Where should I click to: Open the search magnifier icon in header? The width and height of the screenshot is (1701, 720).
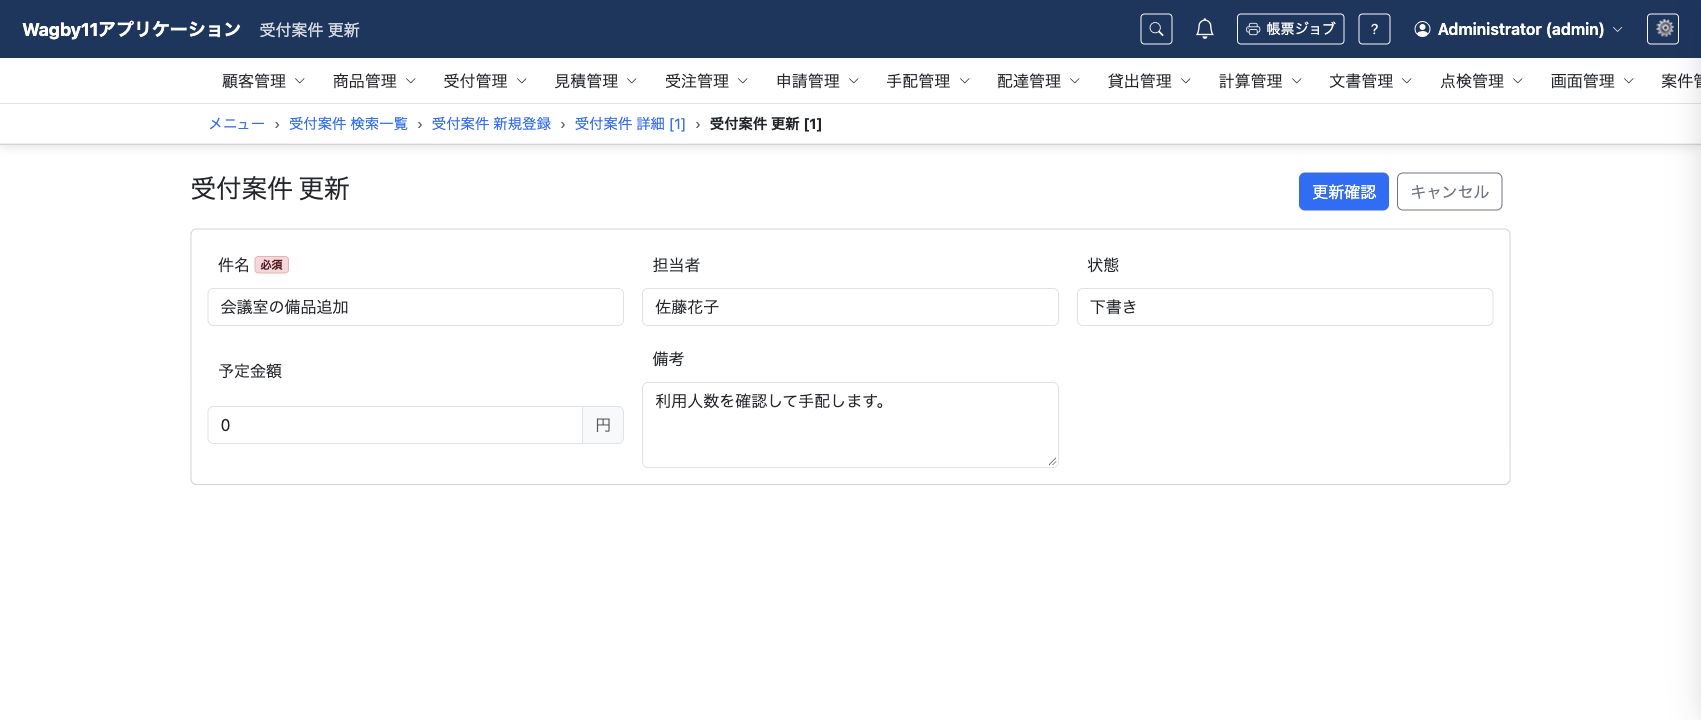1156,29
